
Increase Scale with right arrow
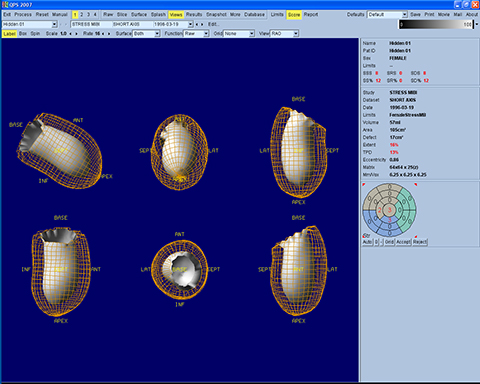pos(76,34)
